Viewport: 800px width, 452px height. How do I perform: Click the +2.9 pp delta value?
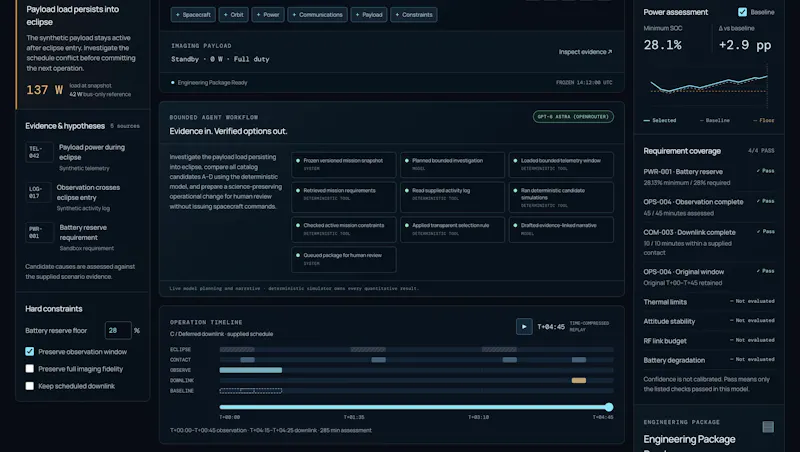coord(744,45)
